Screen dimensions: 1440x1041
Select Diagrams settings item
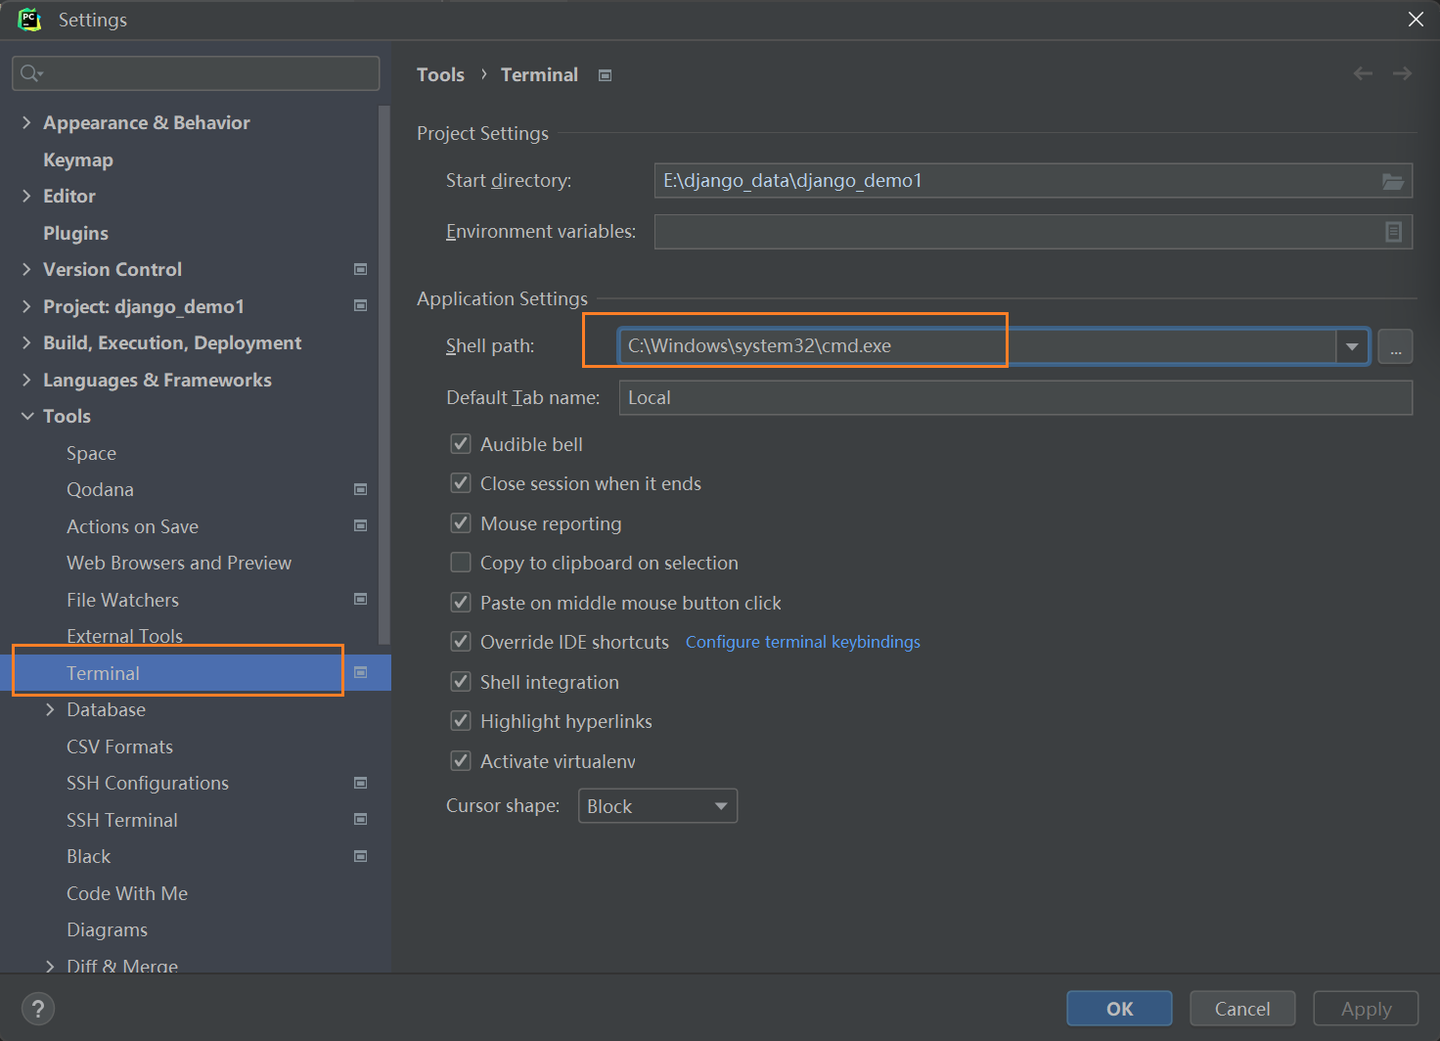coord(107,930)
